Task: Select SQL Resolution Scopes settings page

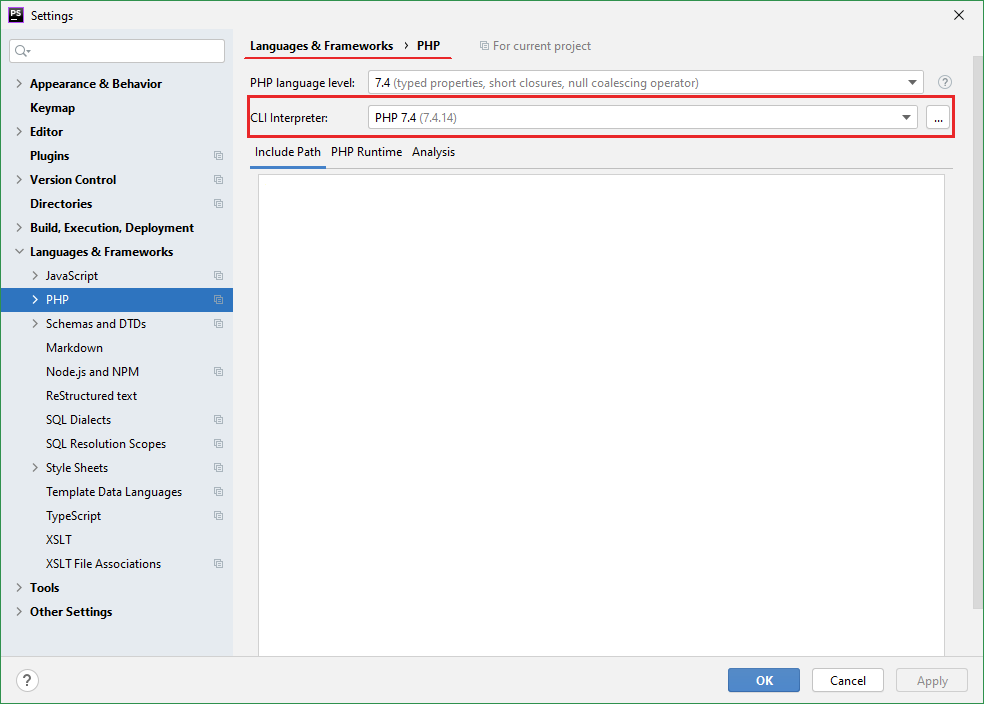Action: (x=106, y=444)
